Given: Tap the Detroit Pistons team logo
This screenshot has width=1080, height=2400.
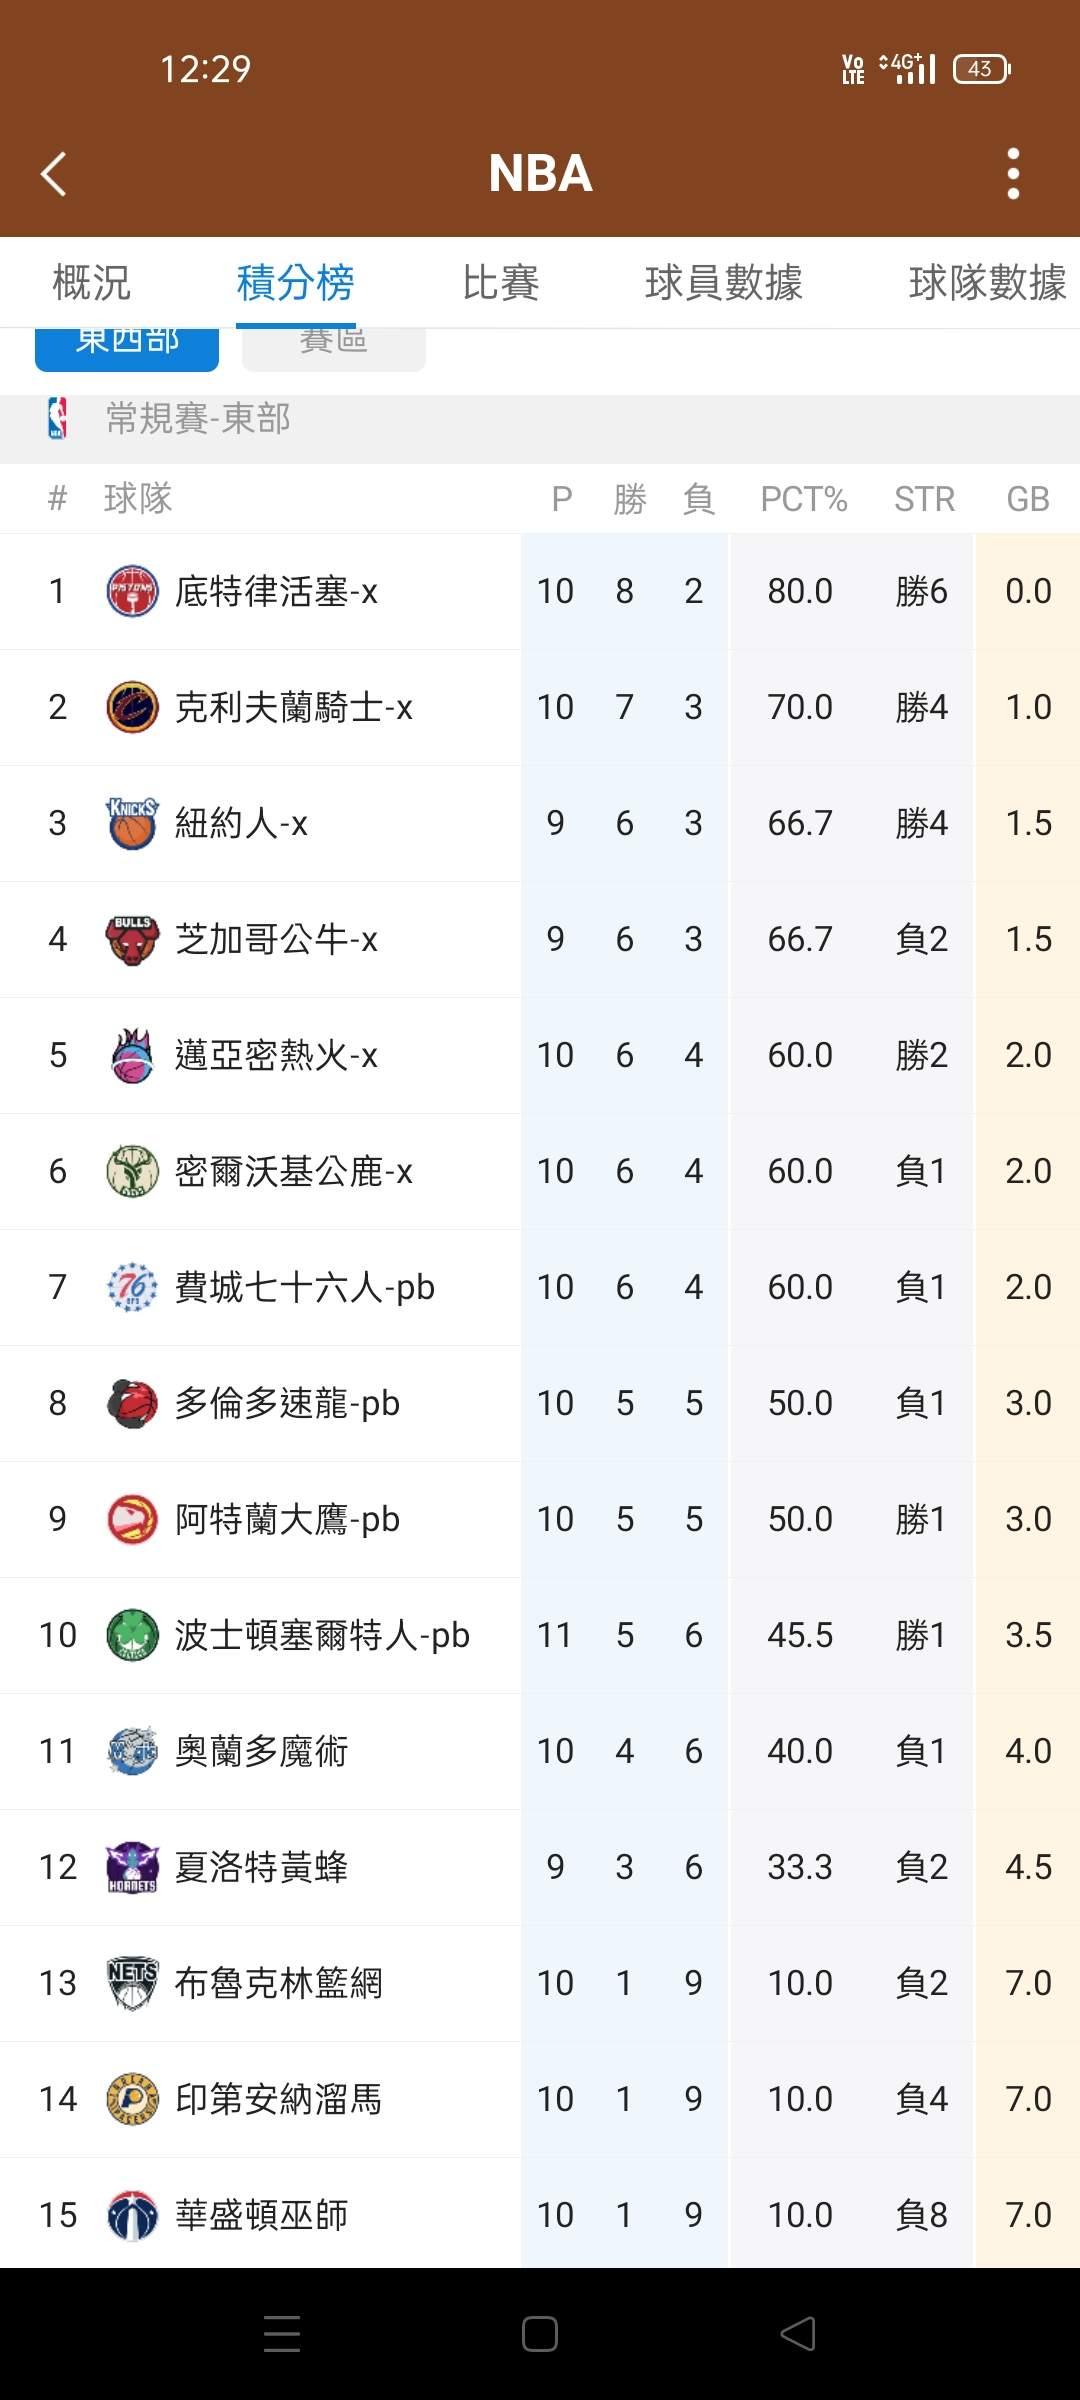Looking at the screenshot, I should pos(132,591).
